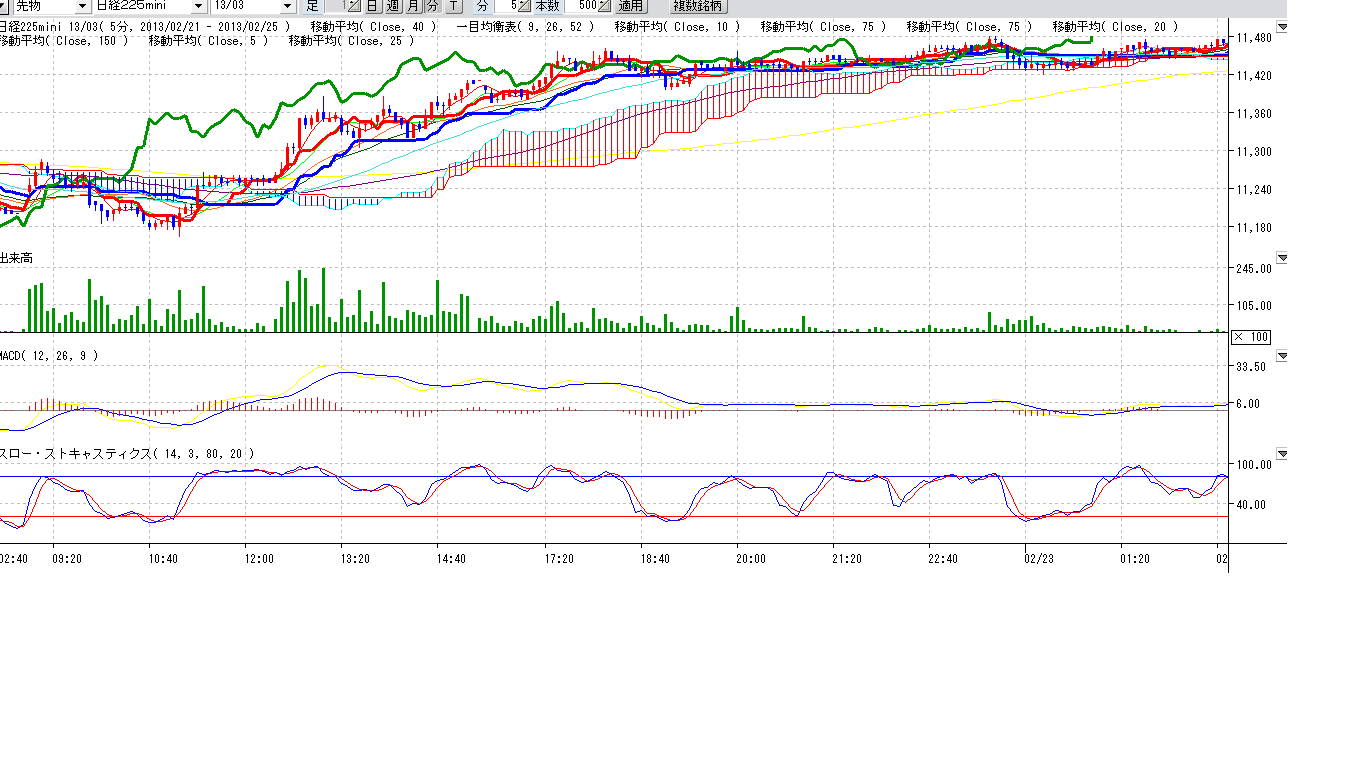Open the 出来高 volume panel menu arrow
The image size is (1366, 768).
tap(1282, 258)
